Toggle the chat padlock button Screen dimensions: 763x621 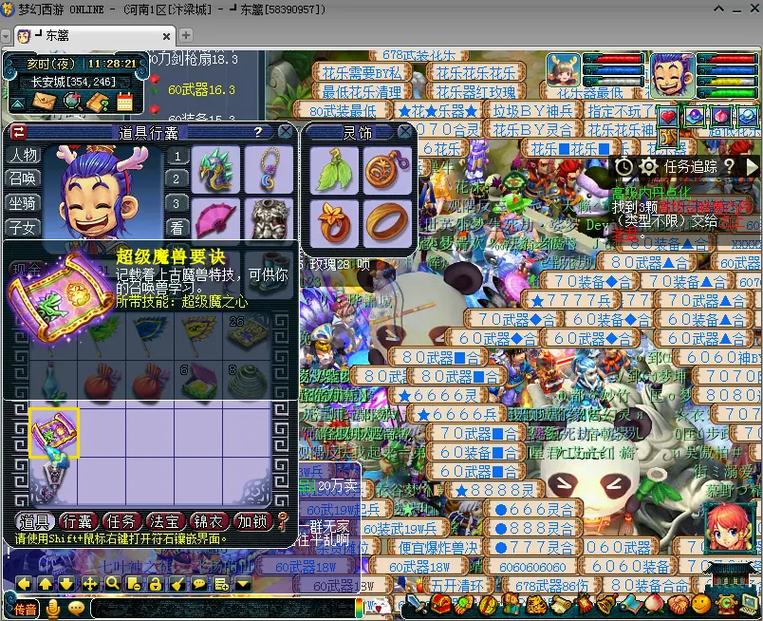(155, 584)
